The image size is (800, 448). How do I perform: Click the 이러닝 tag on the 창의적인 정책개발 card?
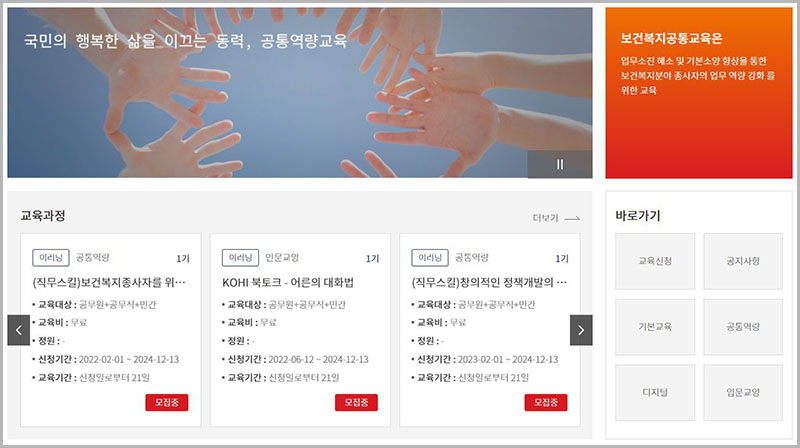coord(429,257)
